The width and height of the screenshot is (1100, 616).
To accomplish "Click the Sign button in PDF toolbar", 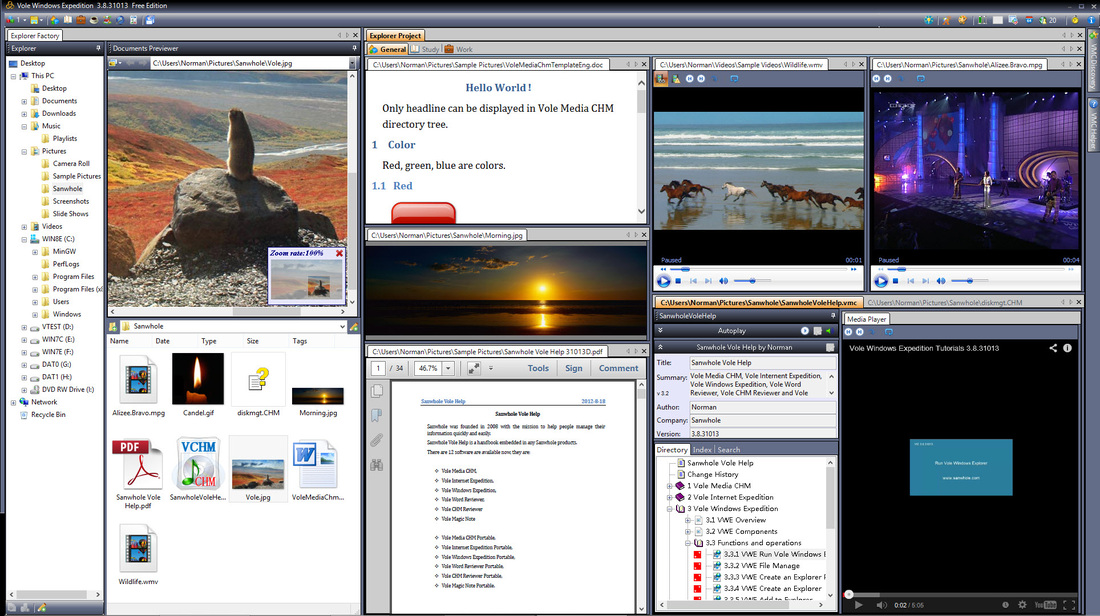I will pyautogui.click(x=573, y=368).
